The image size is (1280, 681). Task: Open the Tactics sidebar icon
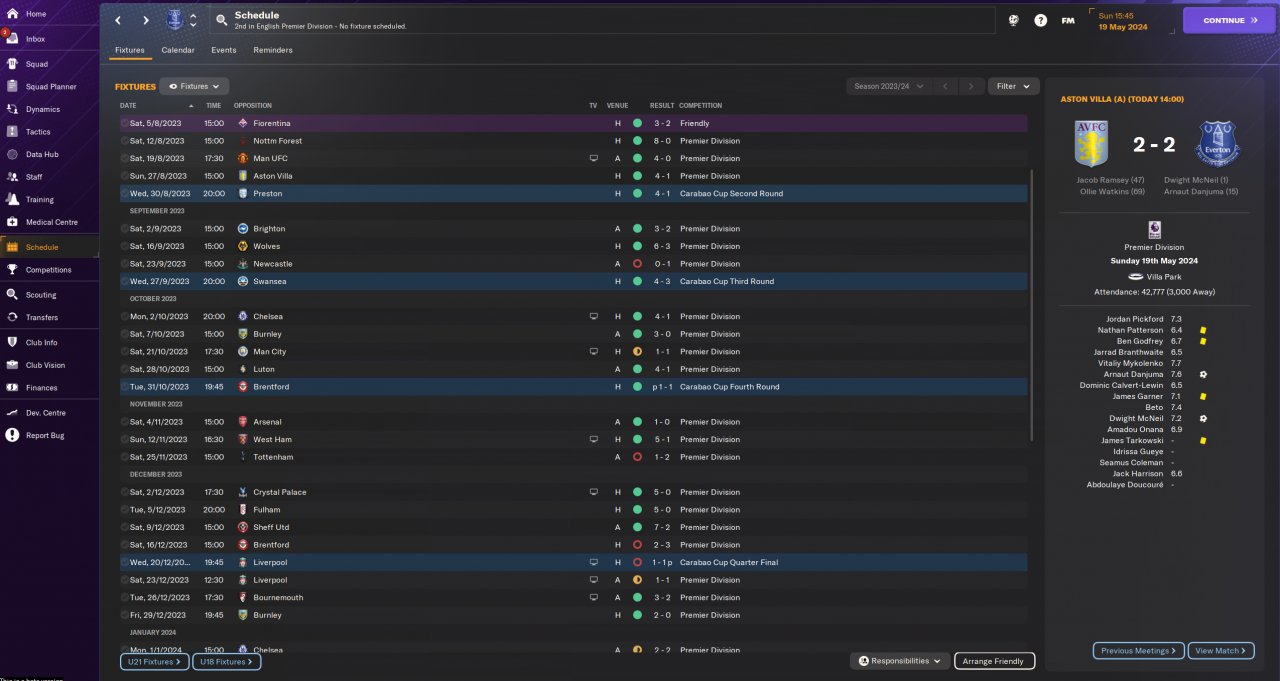[13, 132]
